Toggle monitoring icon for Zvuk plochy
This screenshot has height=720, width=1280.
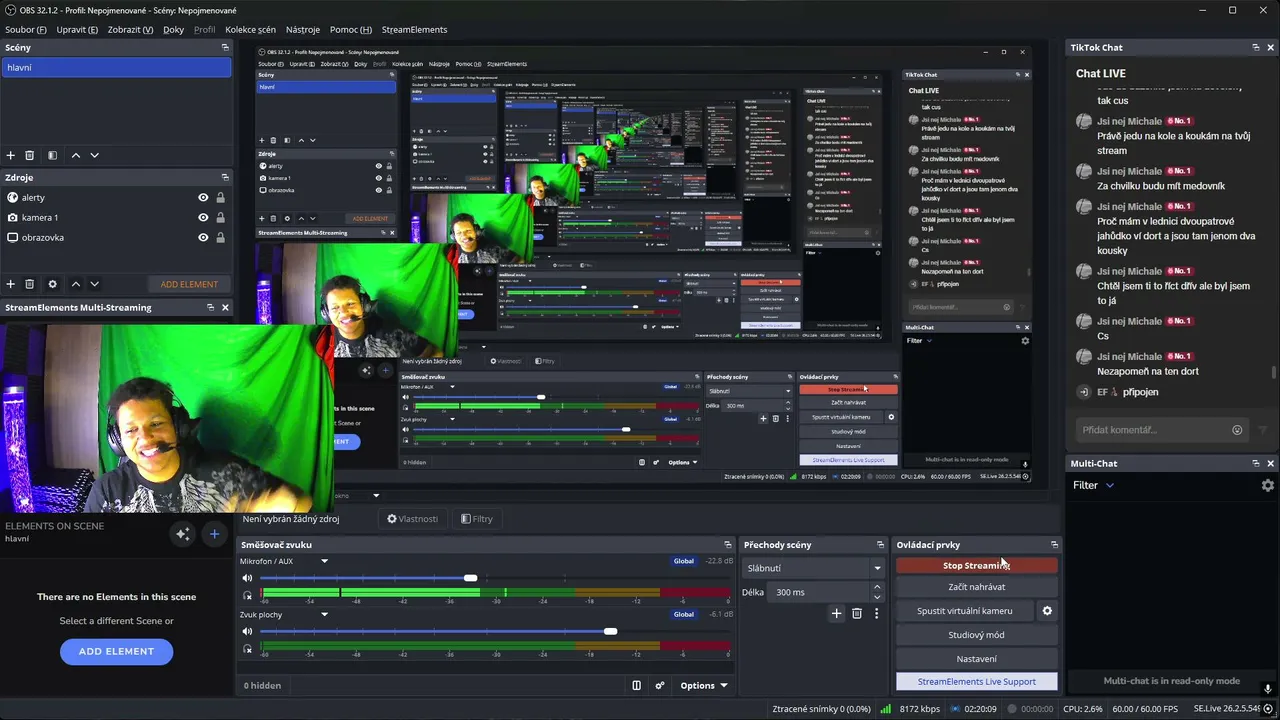coord(248,649)
